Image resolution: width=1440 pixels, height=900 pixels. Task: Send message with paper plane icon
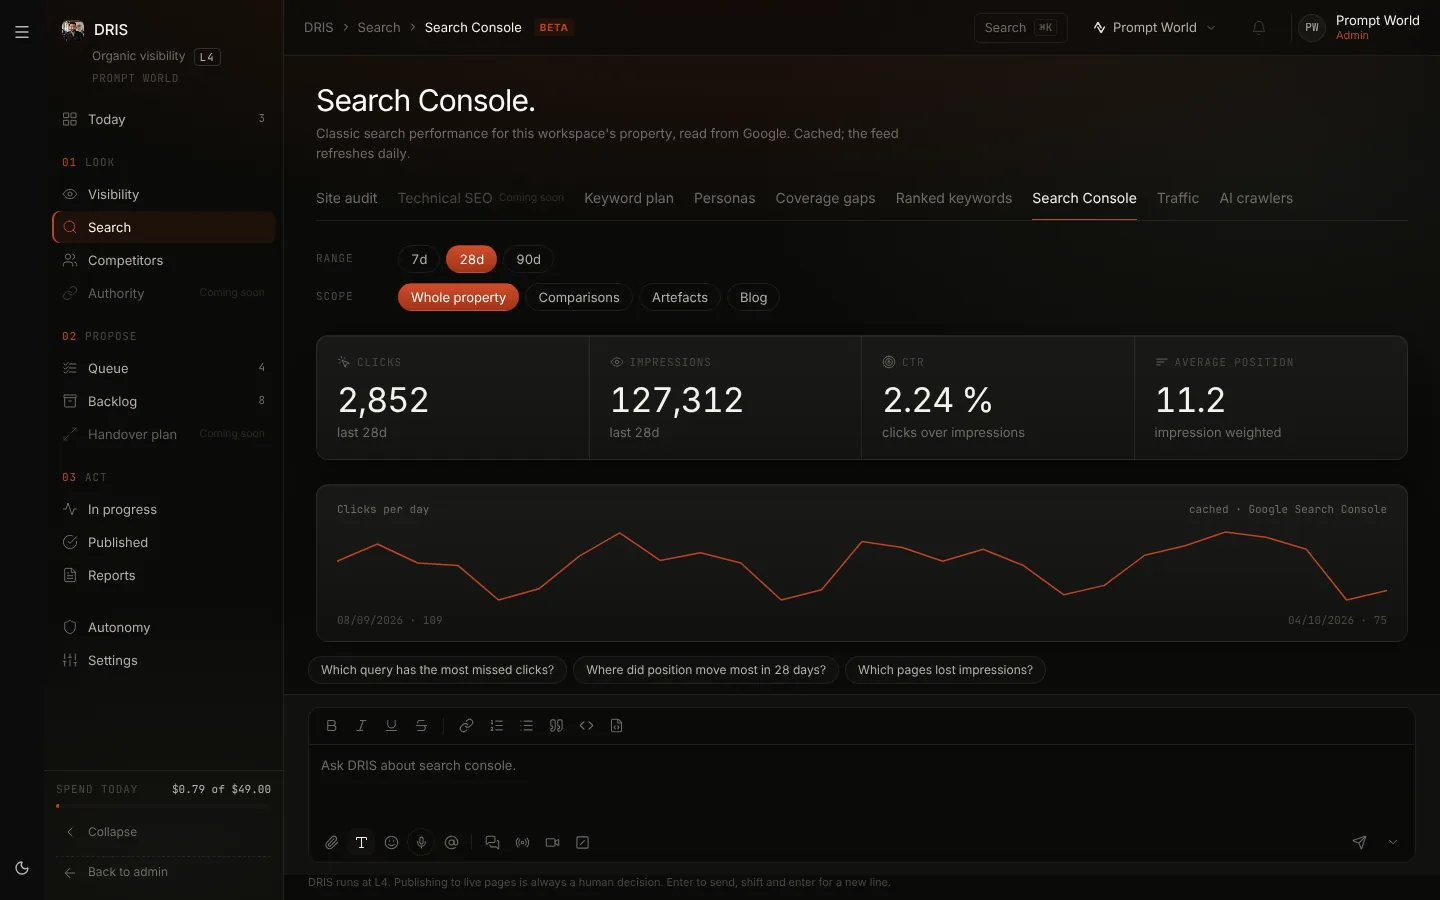pos(1359,843)
